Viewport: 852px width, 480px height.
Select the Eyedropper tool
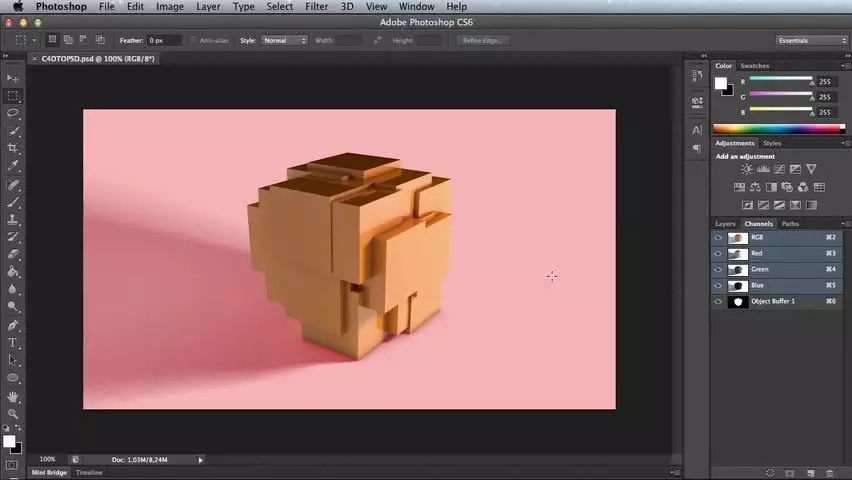[x=12, y=166]
